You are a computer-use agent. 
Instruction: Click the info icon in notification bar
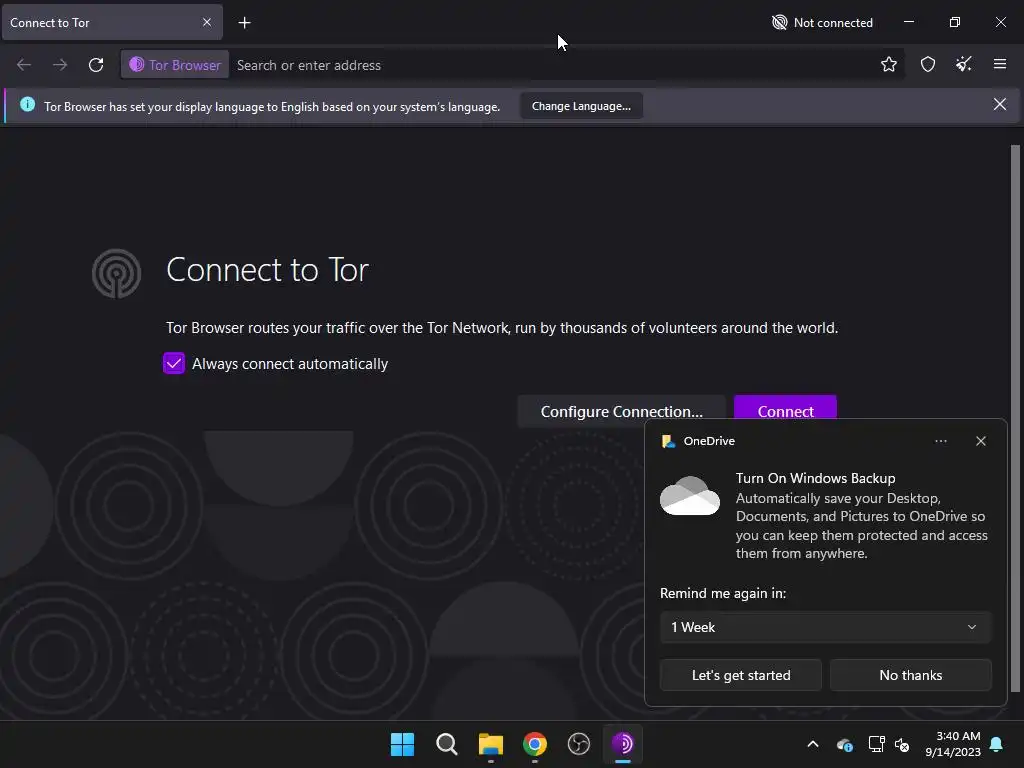tap(27, 104)
